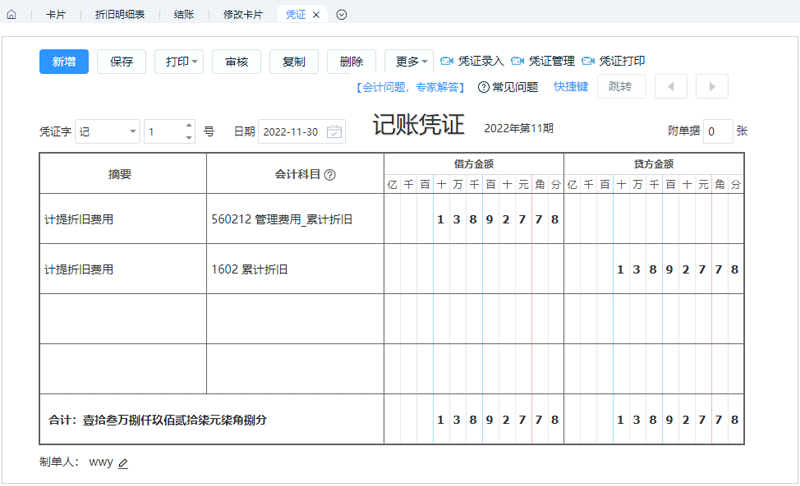Image resolution: width=800 pixels, height=486 pixels.
Task: Click the video icon beside 凭证管理
Action: (517, 61)
